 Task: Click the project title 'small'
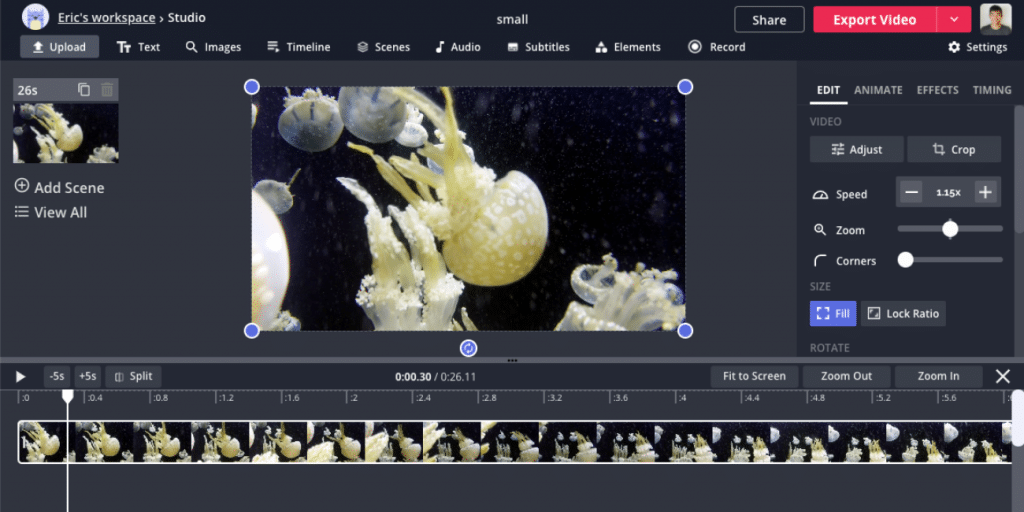pyautogui.click(x=512, y=20)
